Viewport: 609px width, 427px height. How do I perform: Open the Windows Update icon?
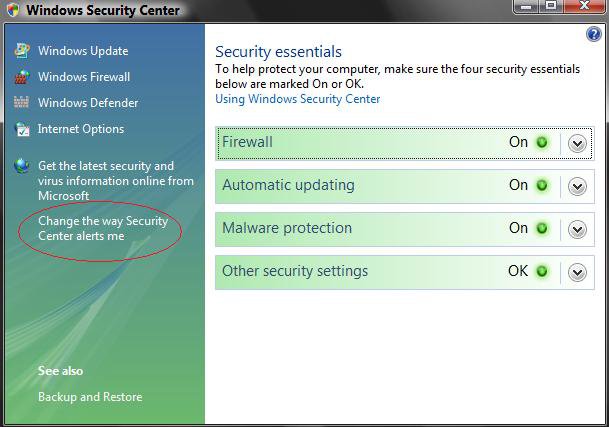[x=22, y=51]
